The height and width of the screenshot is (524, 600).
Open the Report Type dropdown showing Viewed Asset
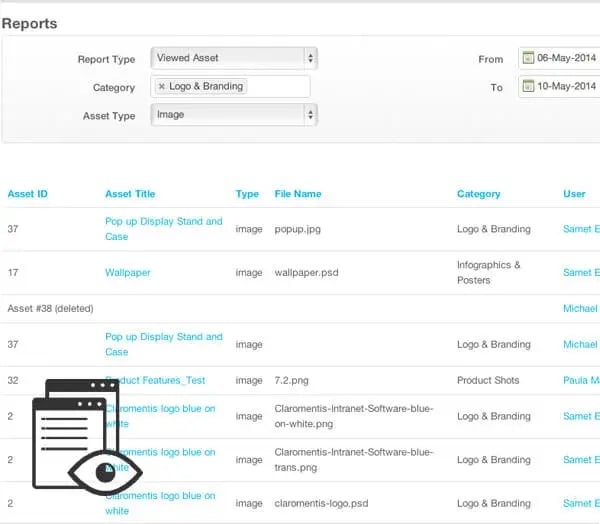234,58
